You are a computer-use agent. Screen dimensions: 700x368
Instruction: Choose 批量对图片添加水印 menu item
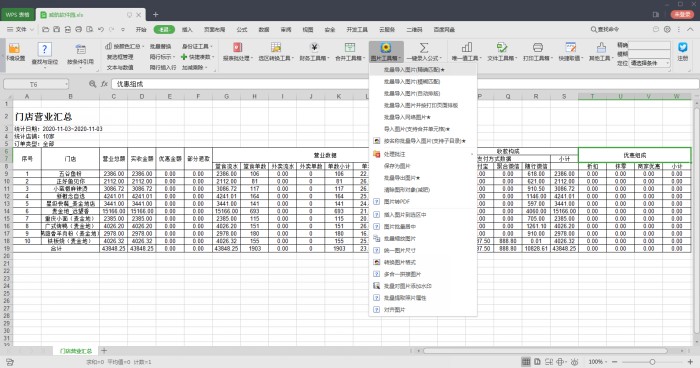(423, 286)
